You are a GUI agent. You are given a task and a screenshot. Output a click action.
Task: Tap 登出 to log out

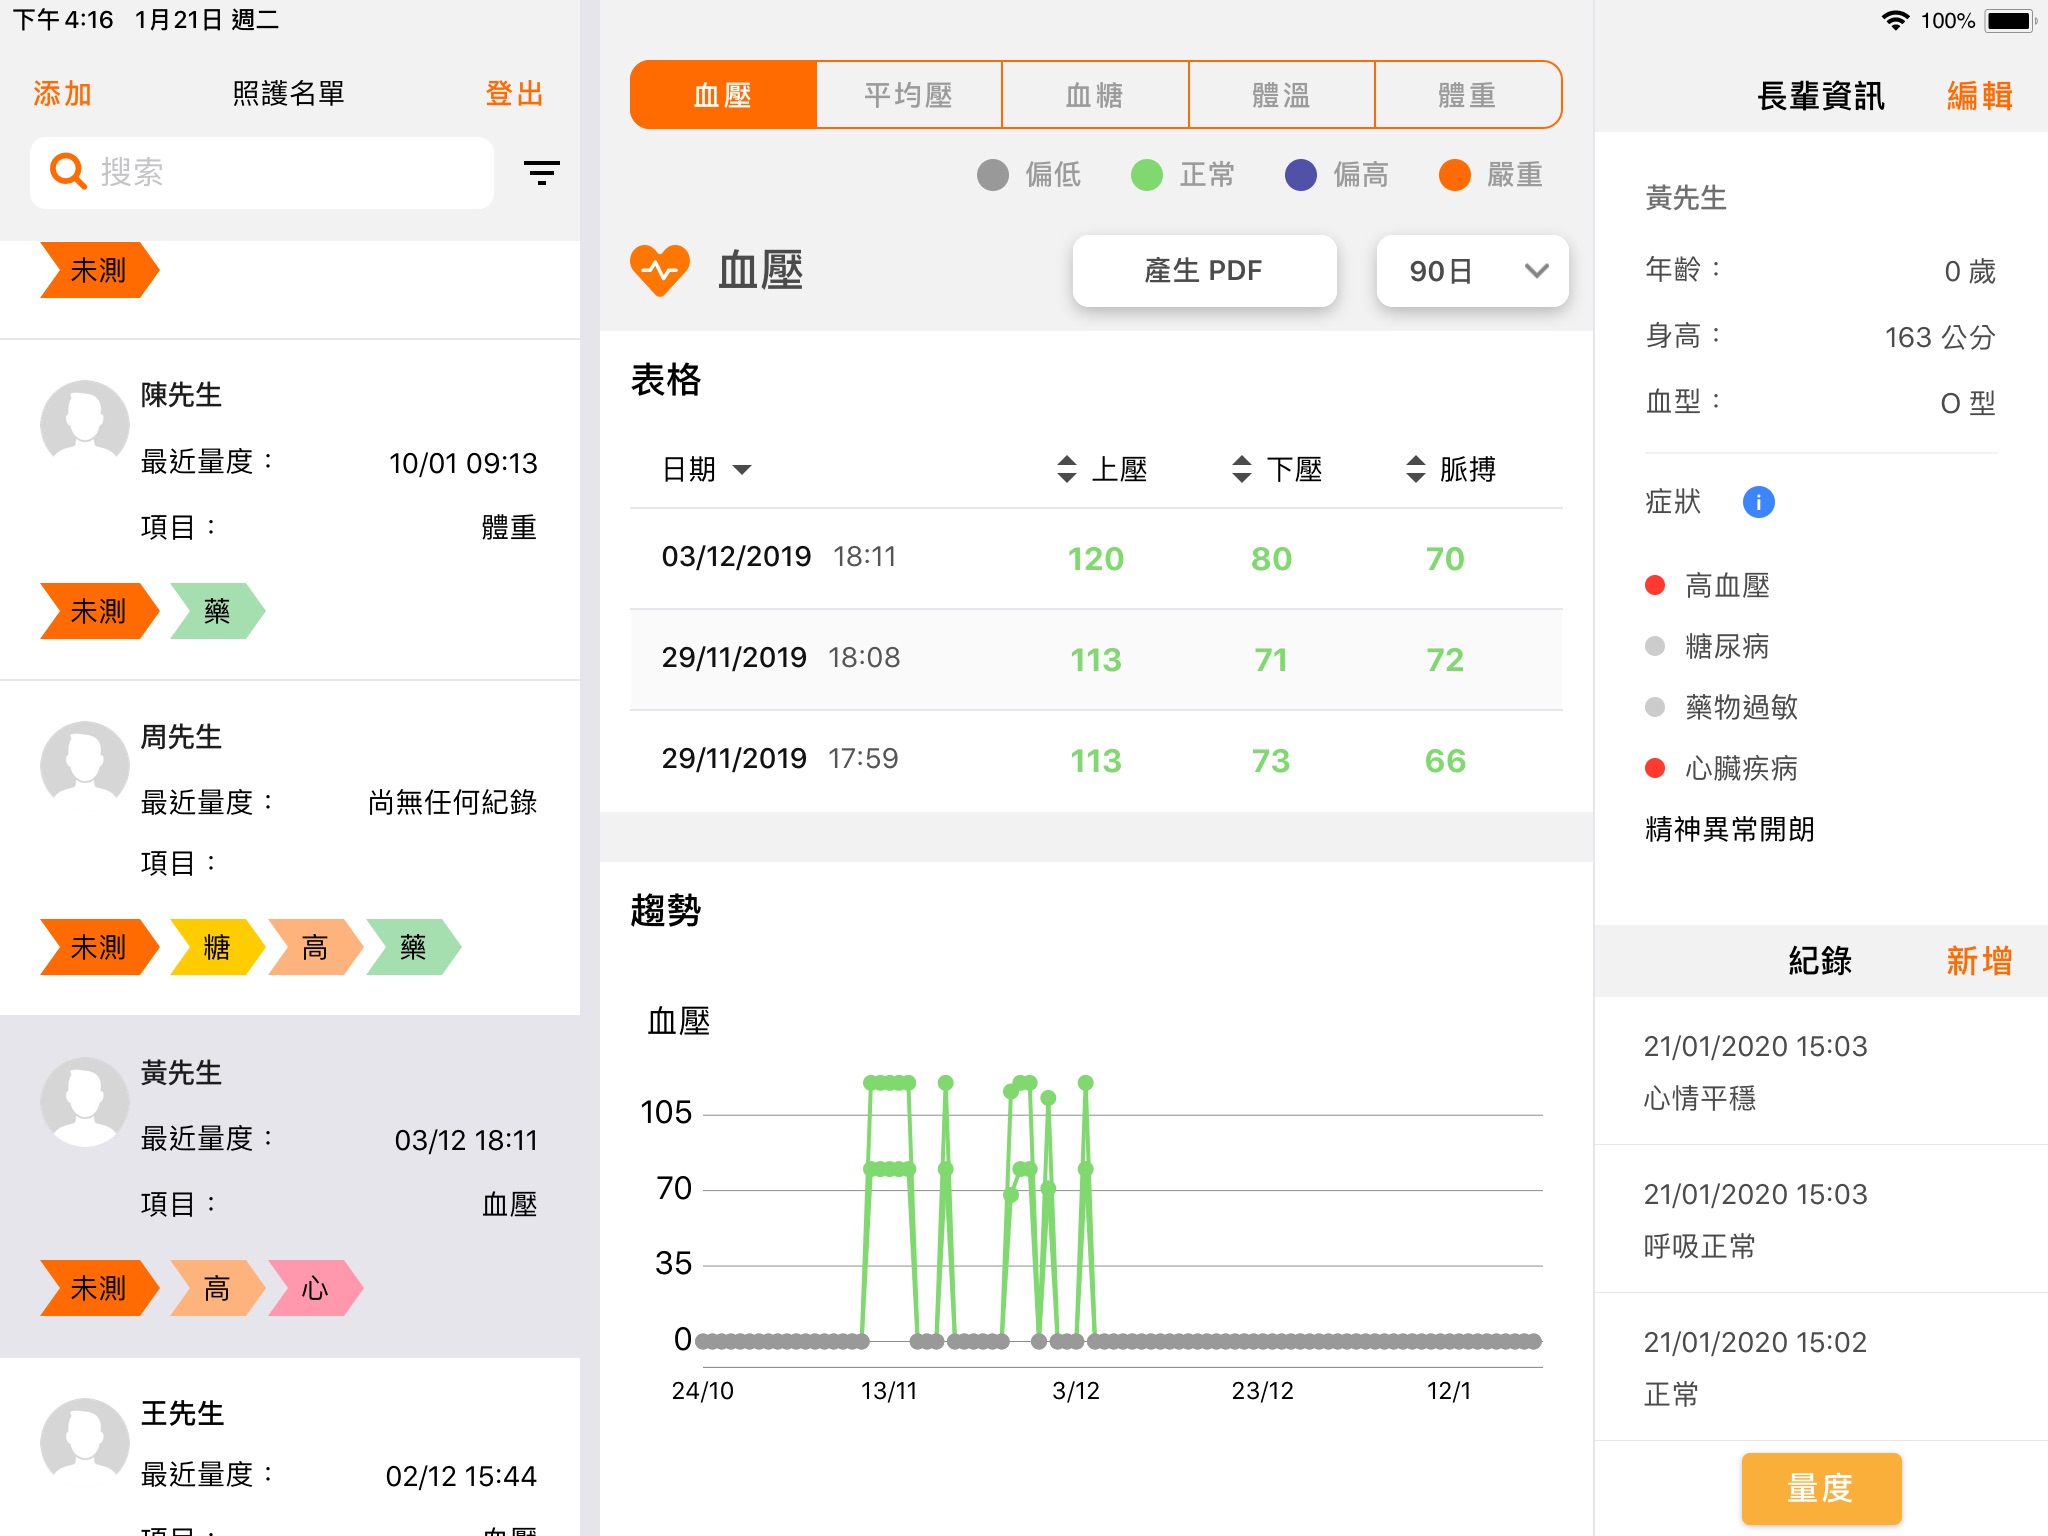pyautogui.click(x=514, y=94)
